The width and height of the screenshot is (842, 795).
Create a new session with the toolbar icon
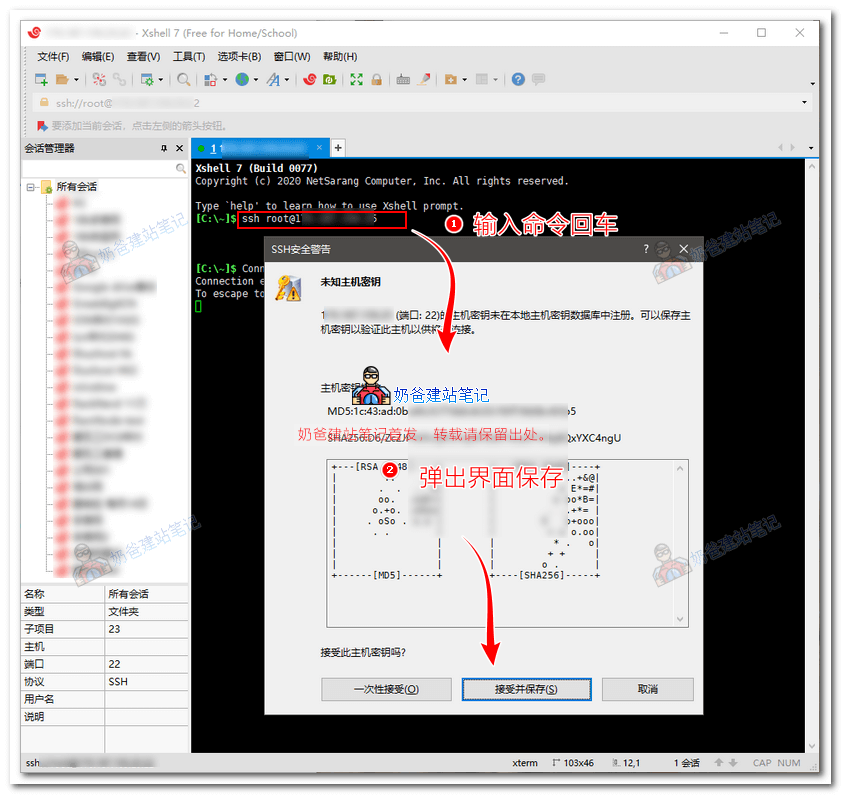pyautogui.click(x=40, y=78)
